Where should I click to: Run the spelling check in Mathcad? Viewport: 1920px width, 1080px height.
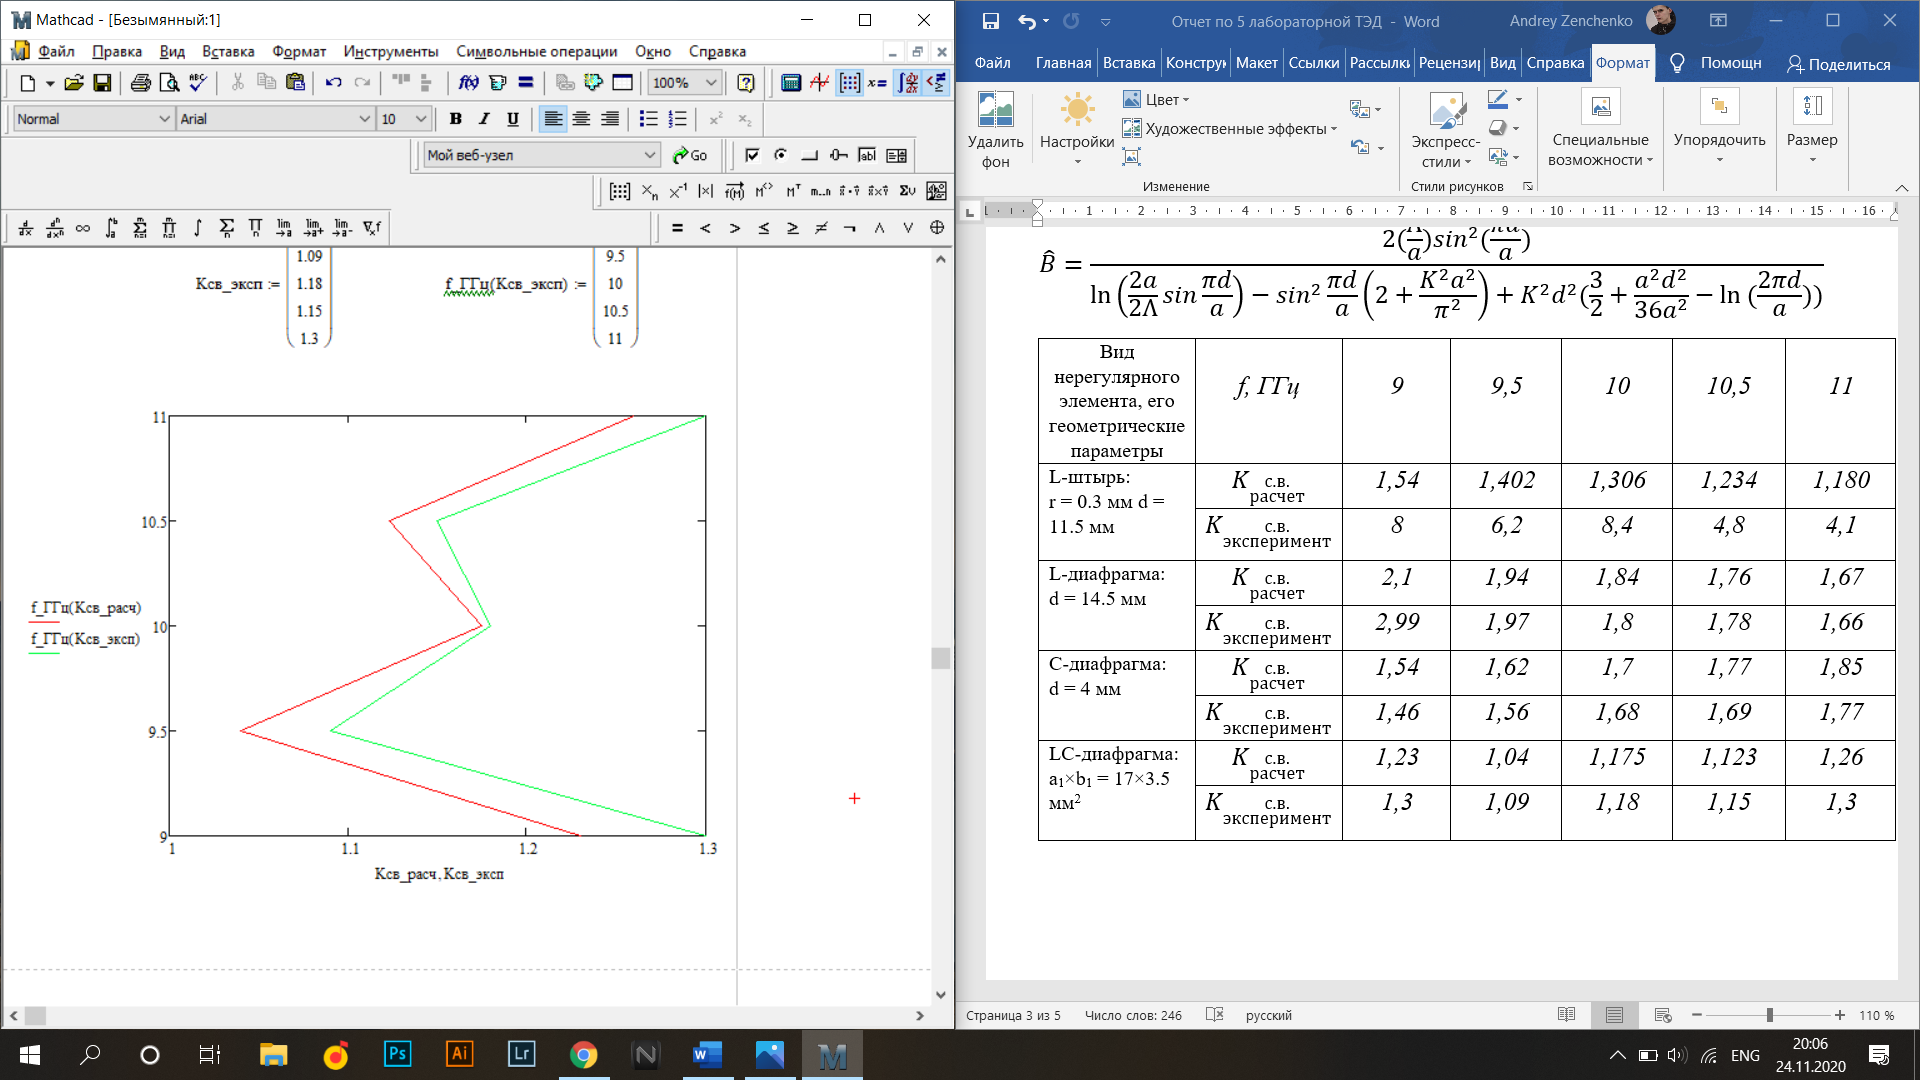pos(198,83)
